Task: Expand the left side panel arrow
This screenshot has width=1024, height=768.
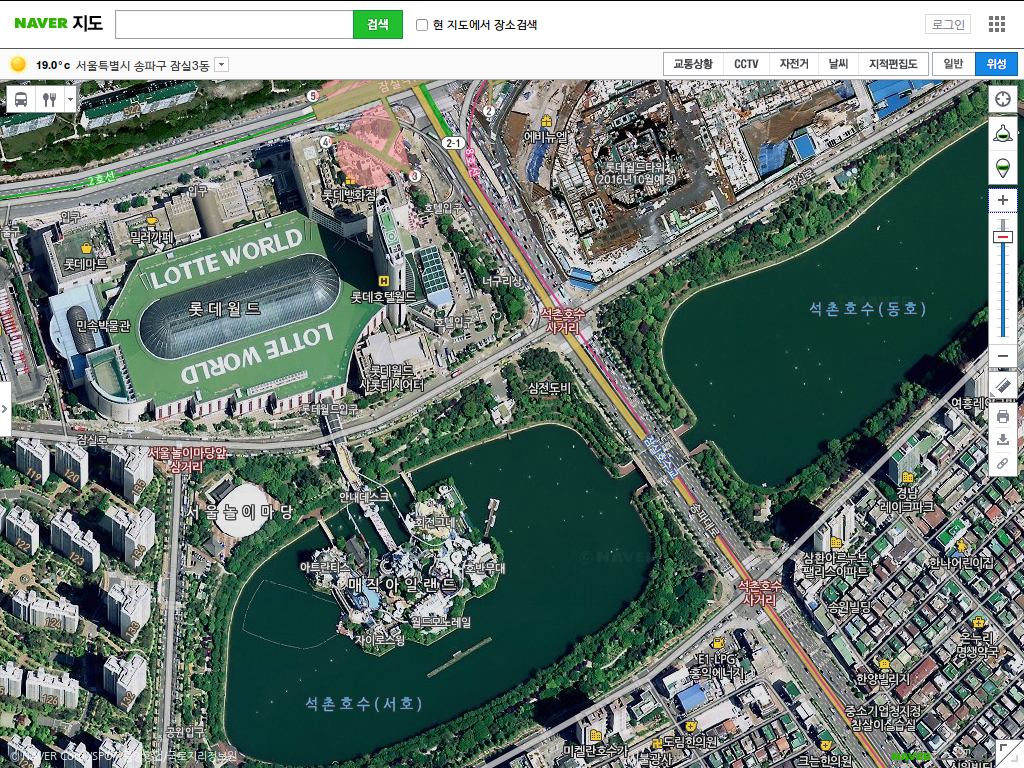Action: (x=5, y=409)
